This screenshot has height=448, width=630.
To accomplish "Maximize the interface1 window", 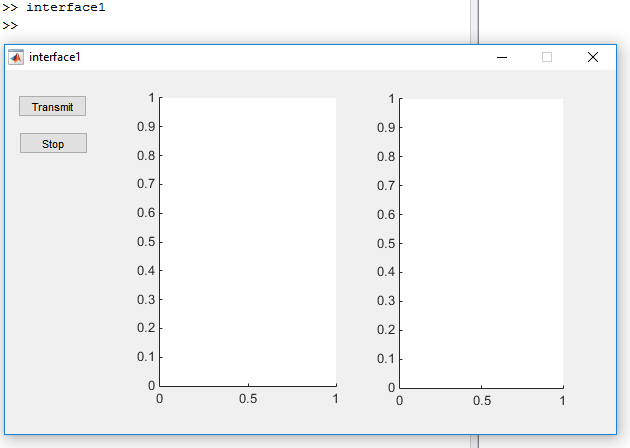I will pos(547,57).
